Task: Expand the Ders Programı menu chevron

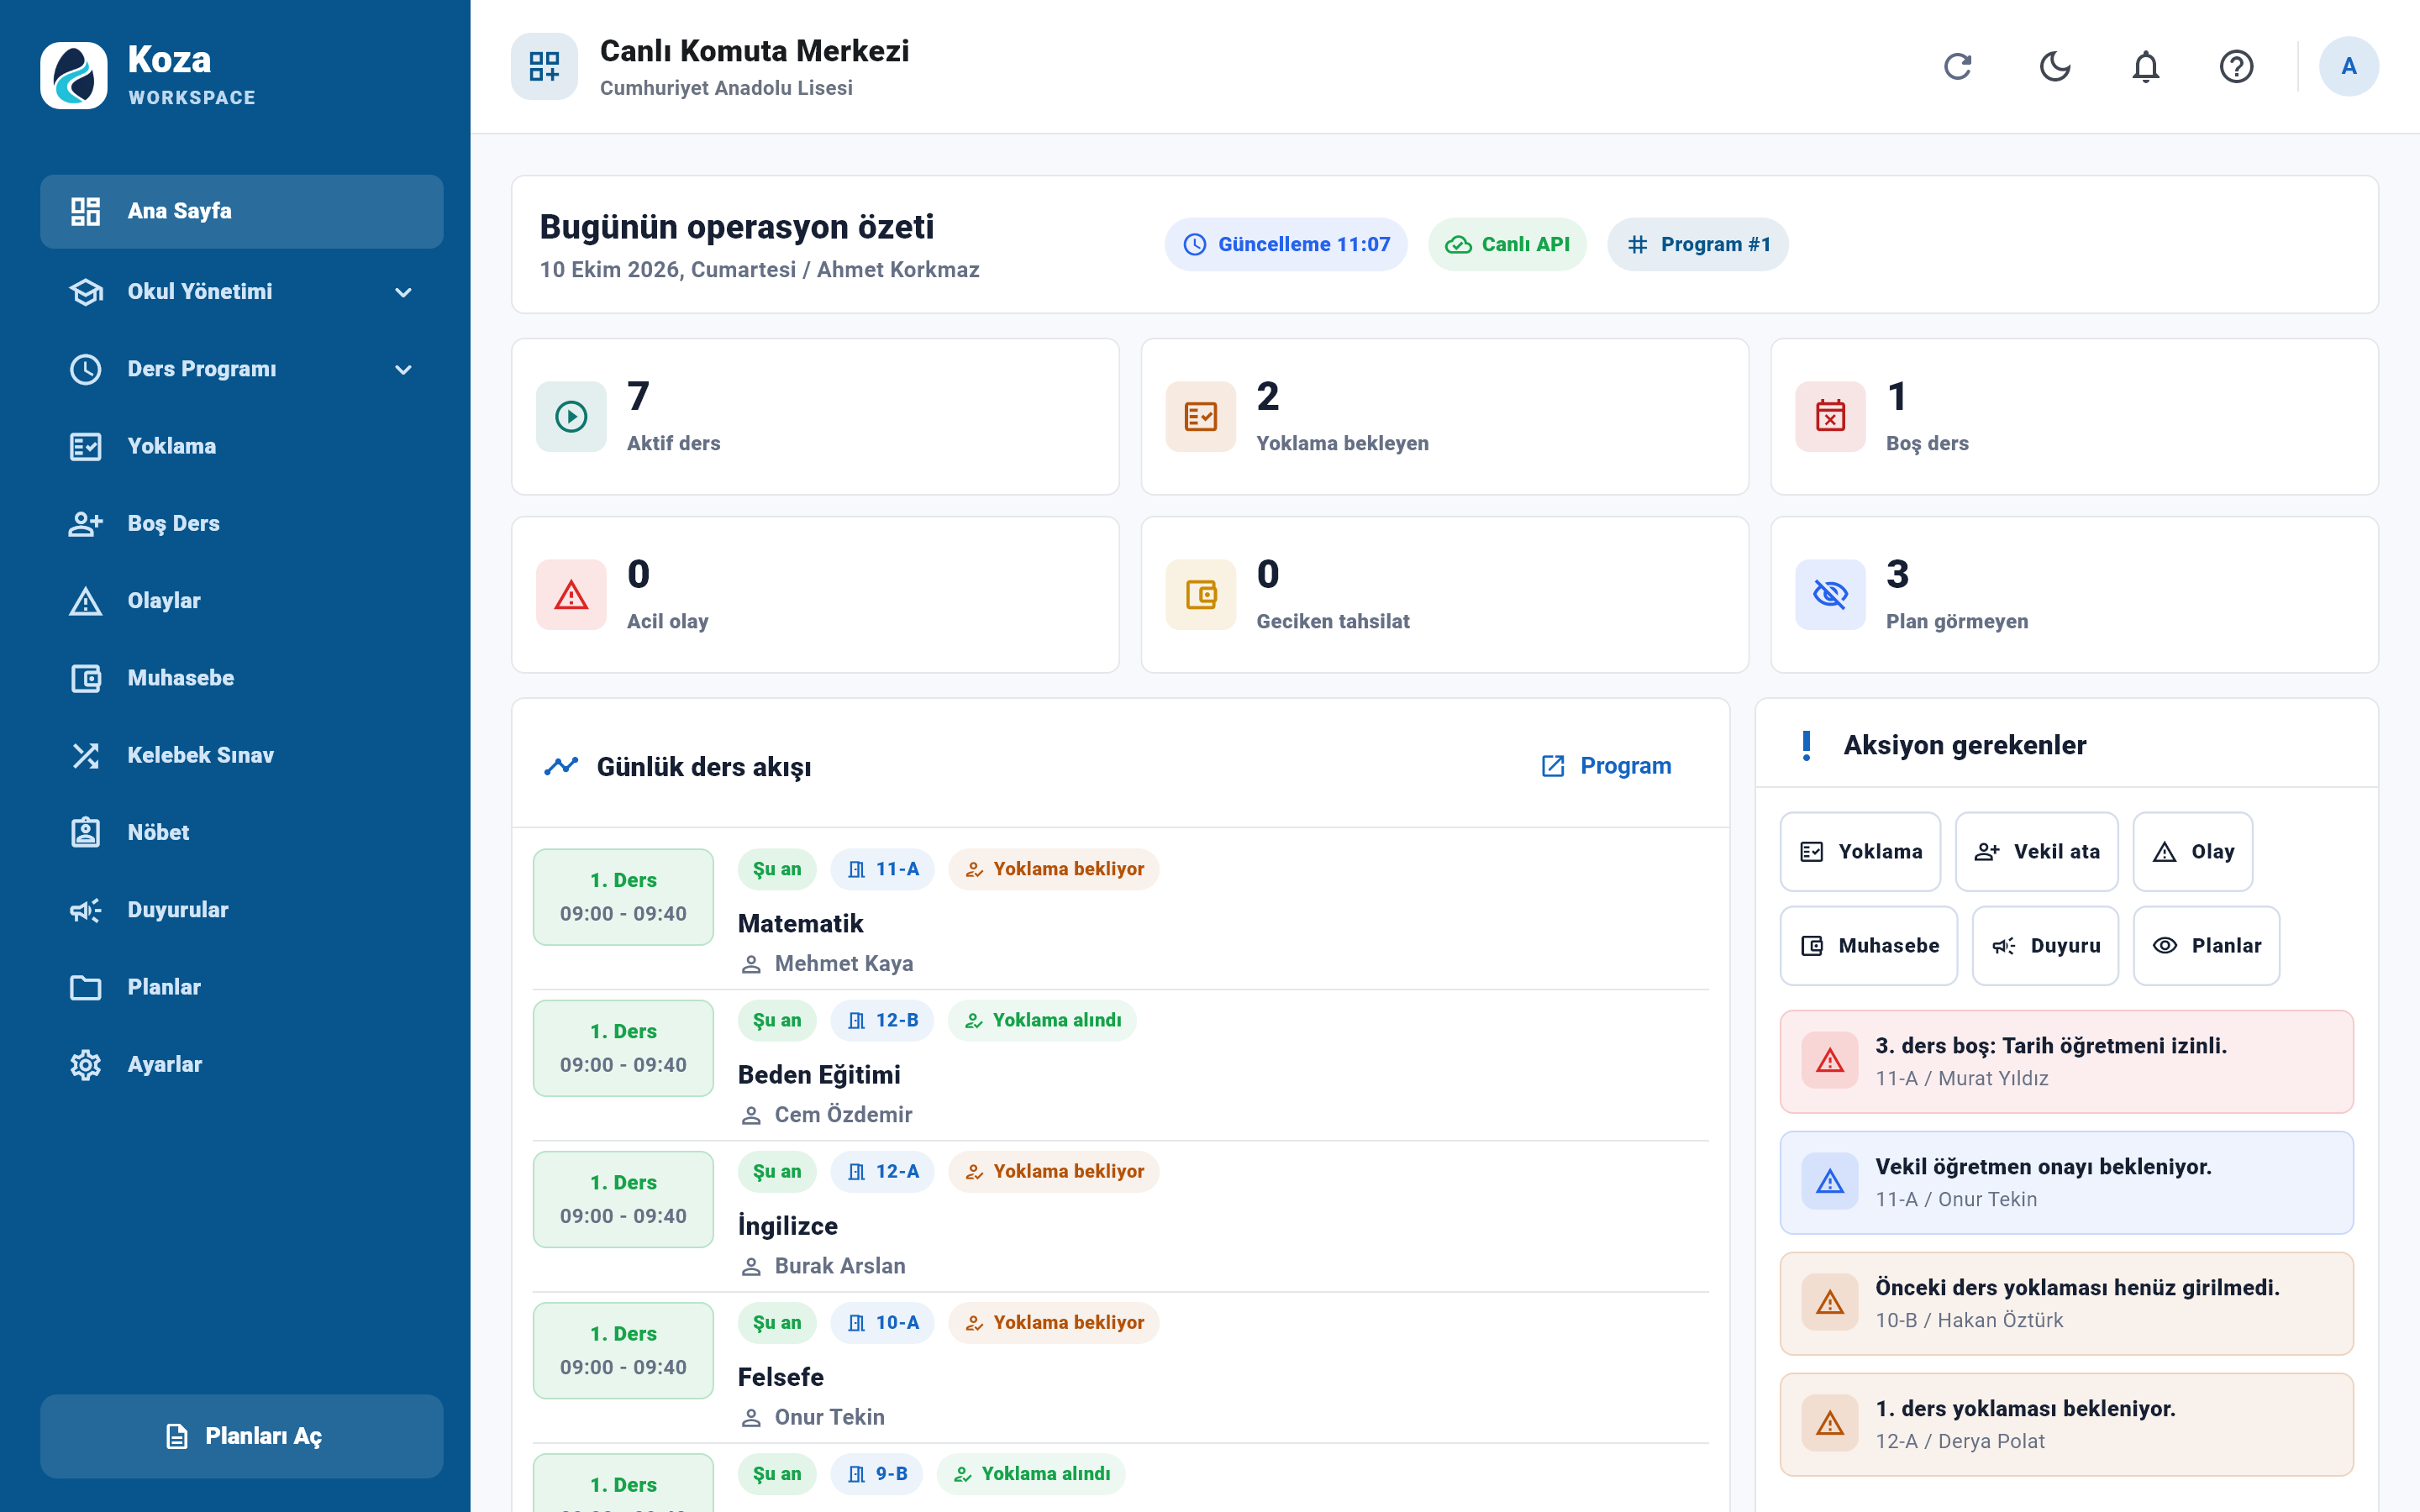Action: 403,370
